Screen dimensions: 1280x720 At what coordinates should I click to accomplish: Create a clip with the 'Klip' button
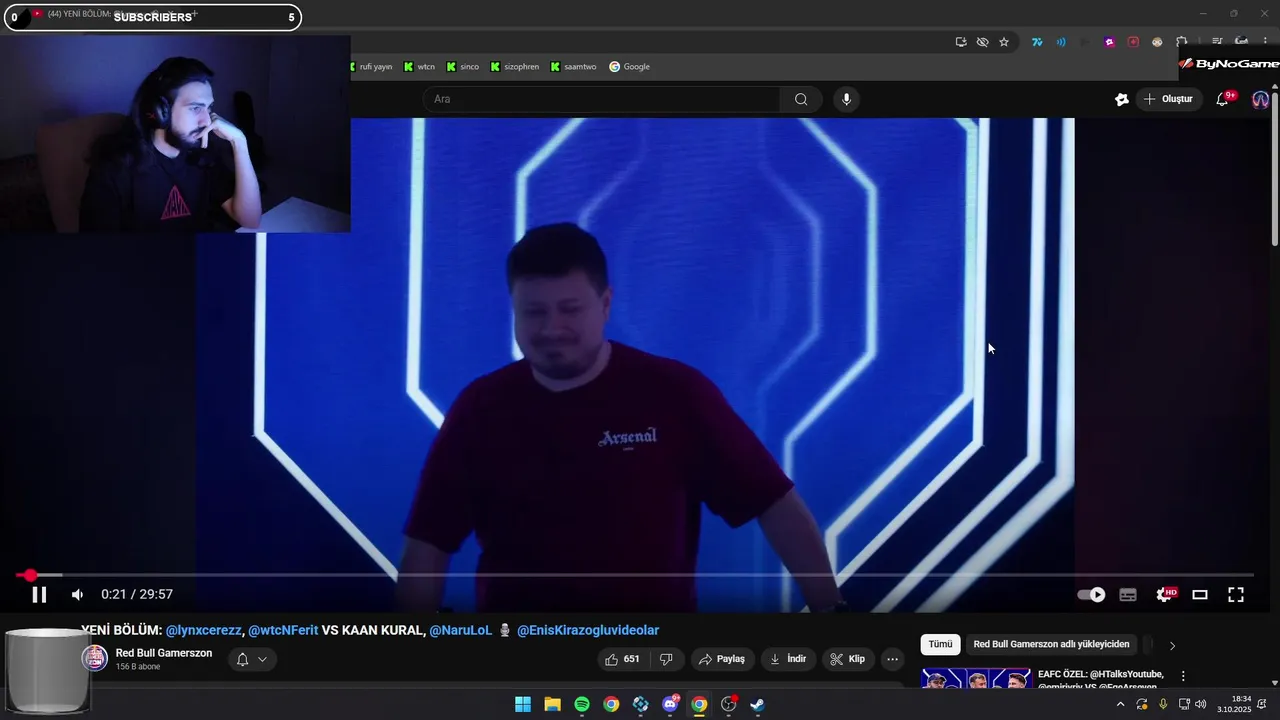tap(847, 659)
